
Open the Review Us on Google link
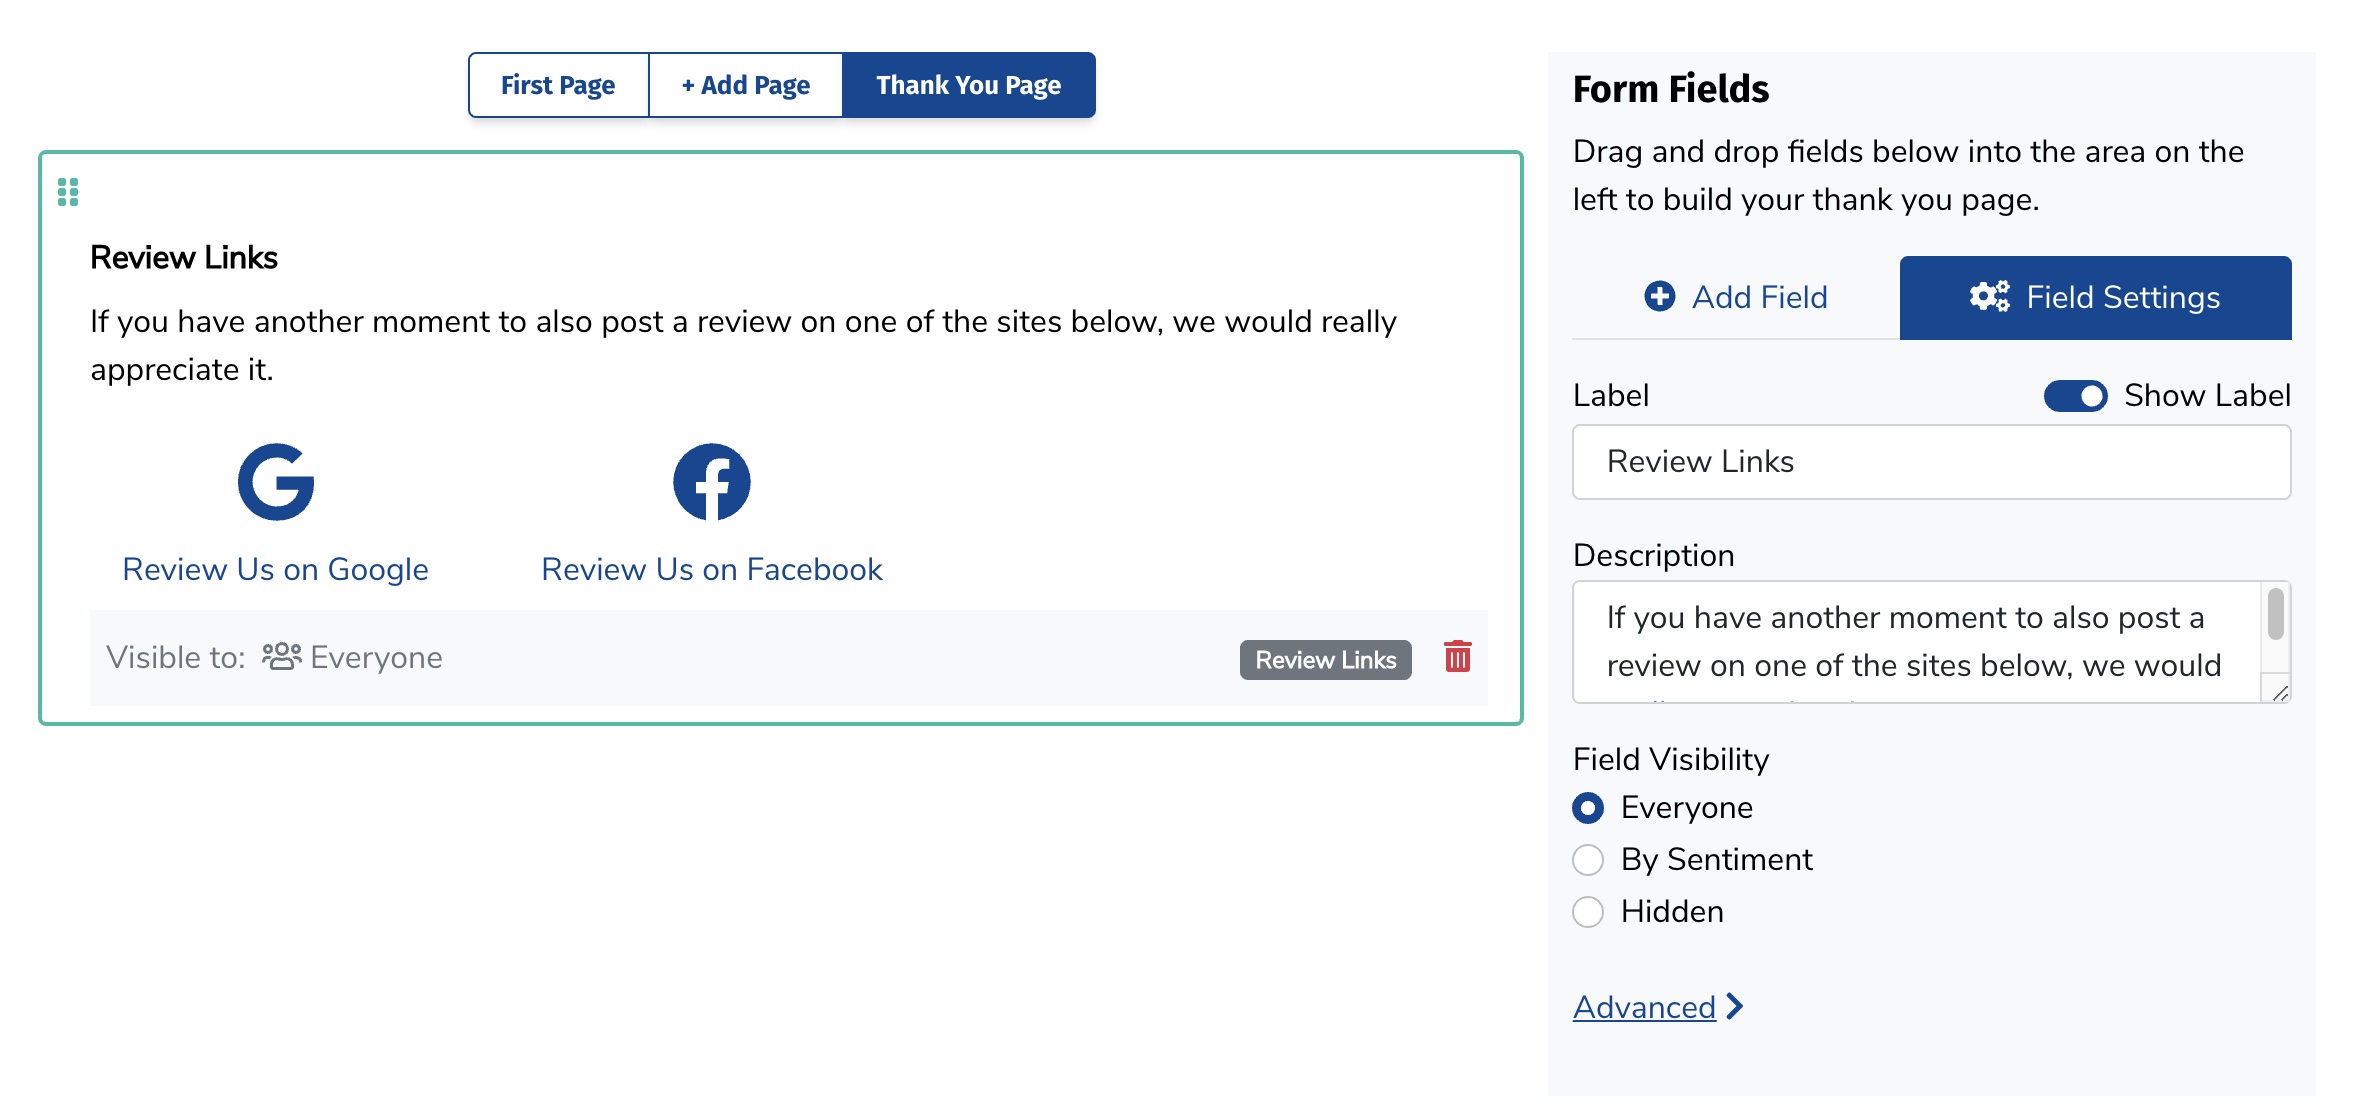pyautogui.click(x=275, y=569)
